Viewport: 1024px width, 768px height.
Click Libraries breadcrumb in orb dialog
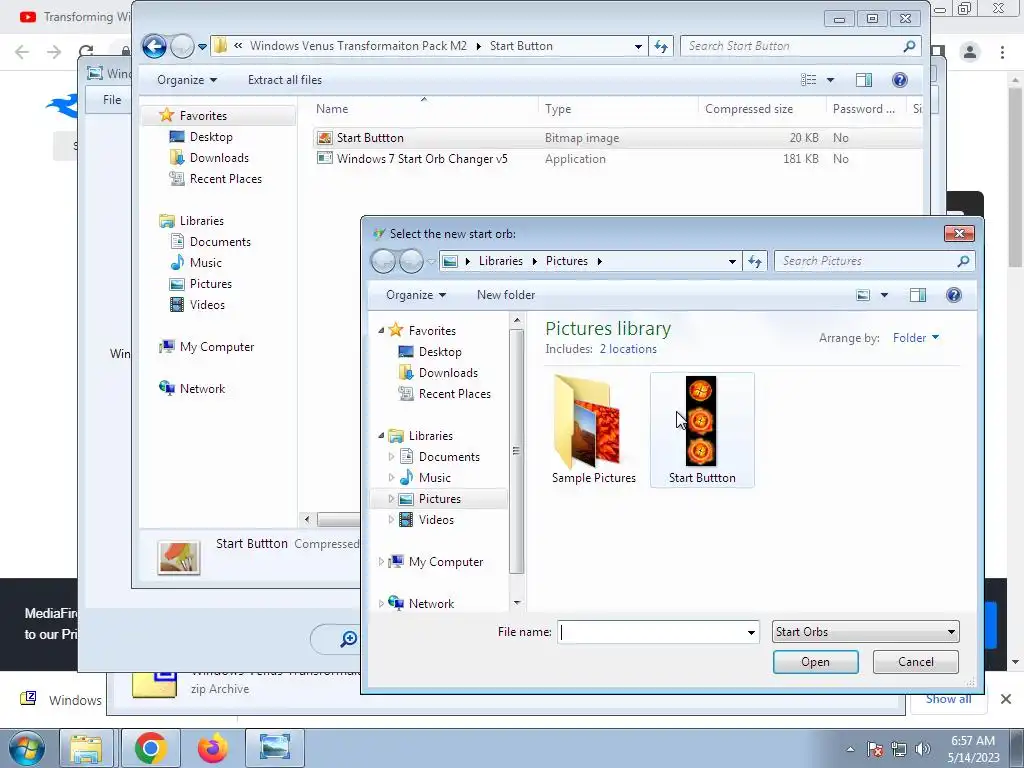pos(500,261)
